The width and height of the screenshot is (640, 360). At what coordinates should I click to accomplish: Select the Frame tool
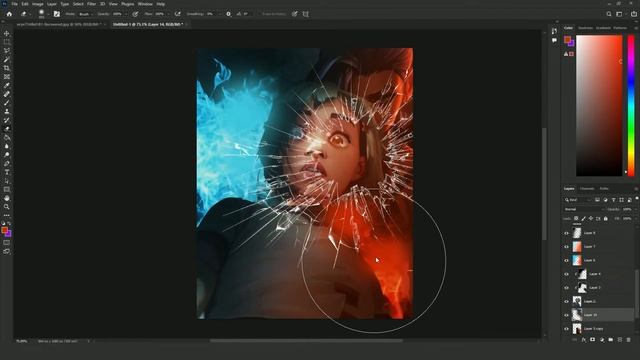click(x=7, y=77)
